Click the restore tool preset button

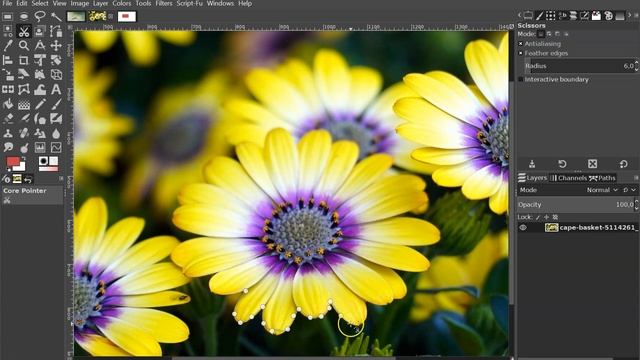562,164
